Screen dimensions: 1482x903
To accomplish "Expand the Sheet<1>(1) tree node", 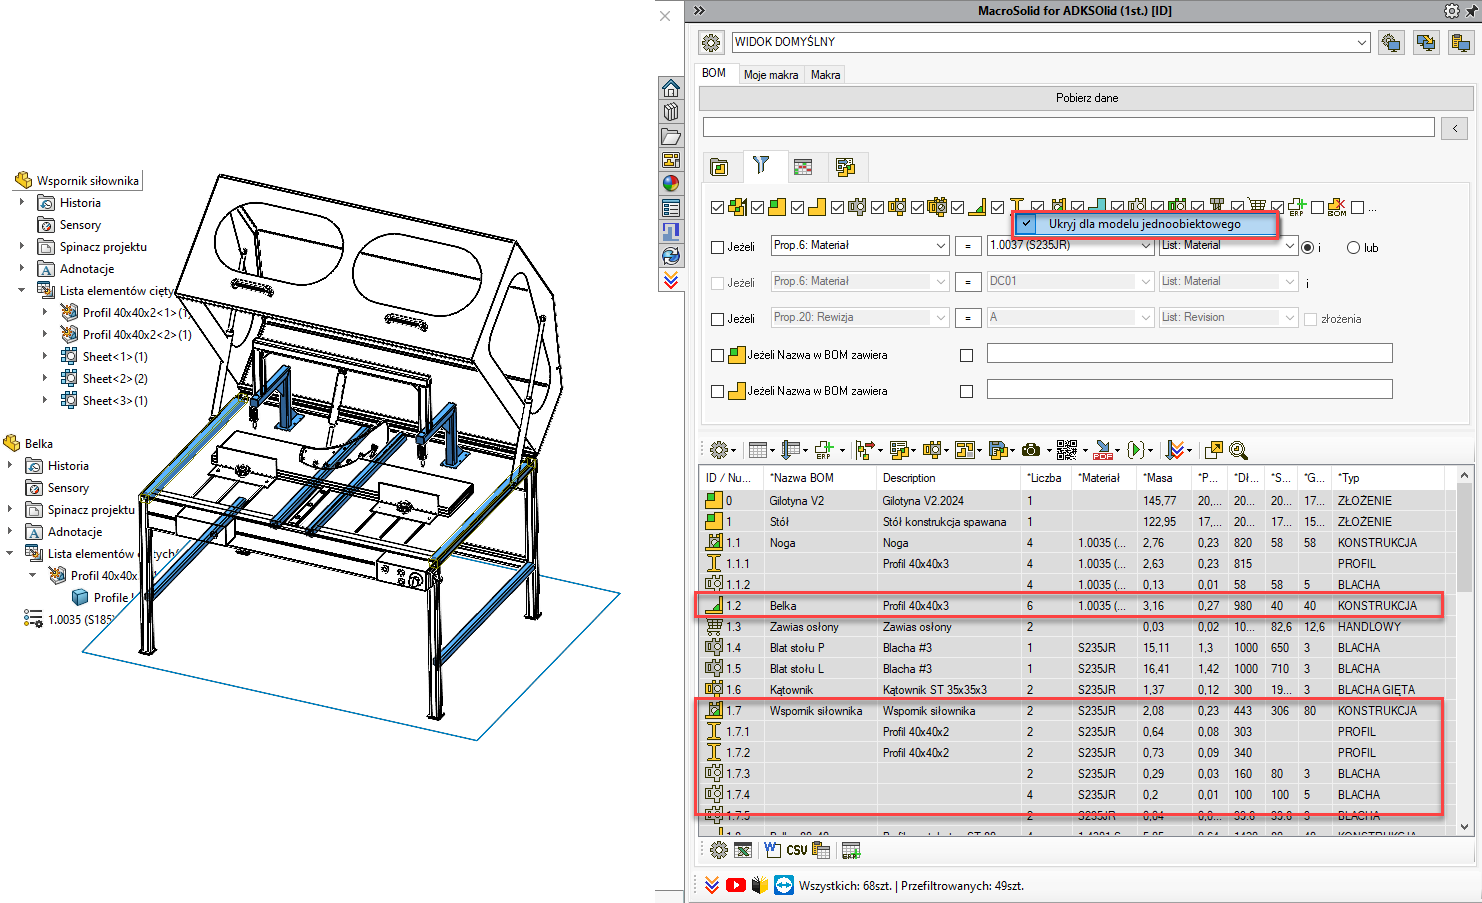I will click(45, 356).
